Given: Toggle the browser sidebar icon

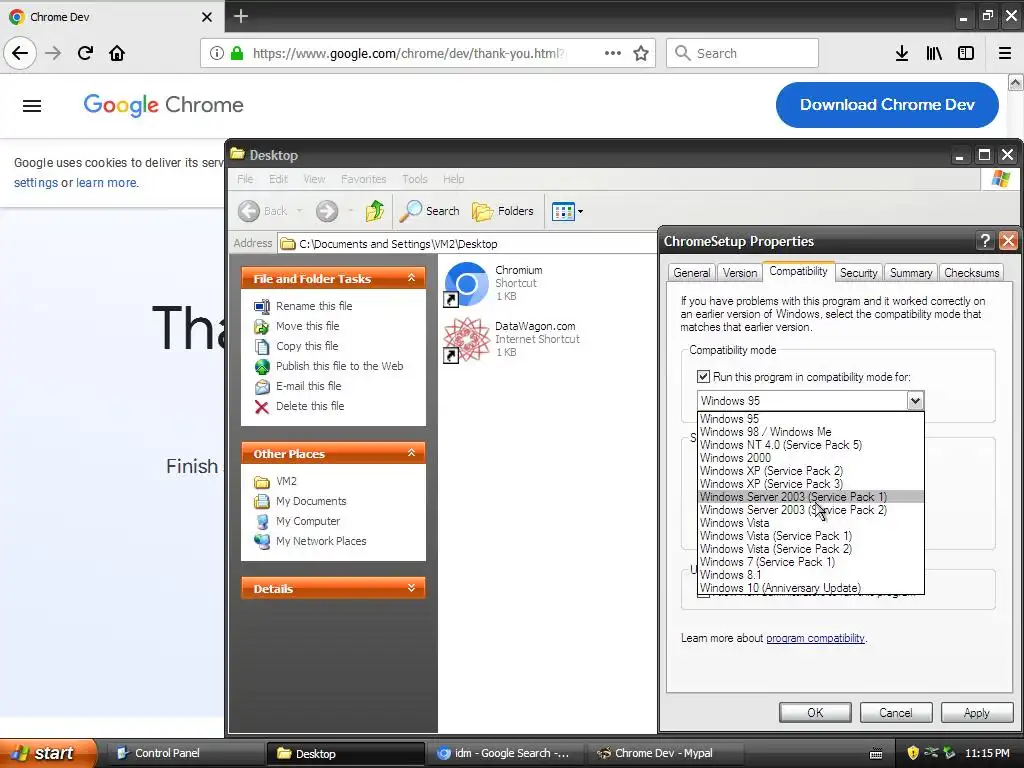Looking at the screenshot, I should pyautogui.click(x=966, y=53).
